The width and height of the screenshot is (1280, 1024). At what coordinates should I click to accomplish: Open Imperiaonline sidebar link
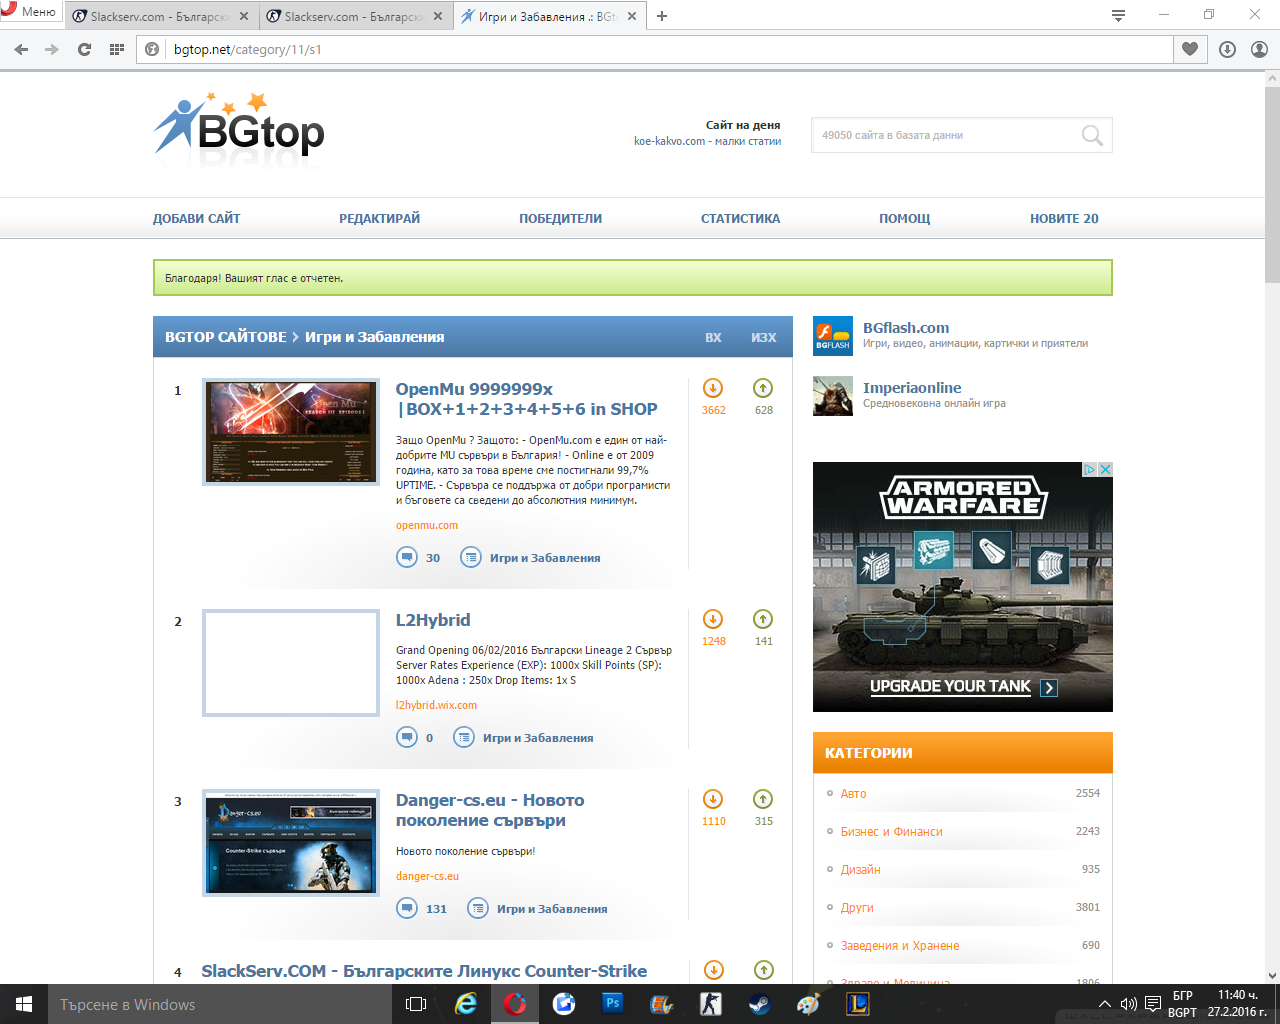pyautogui.click(x=912, y=388)
